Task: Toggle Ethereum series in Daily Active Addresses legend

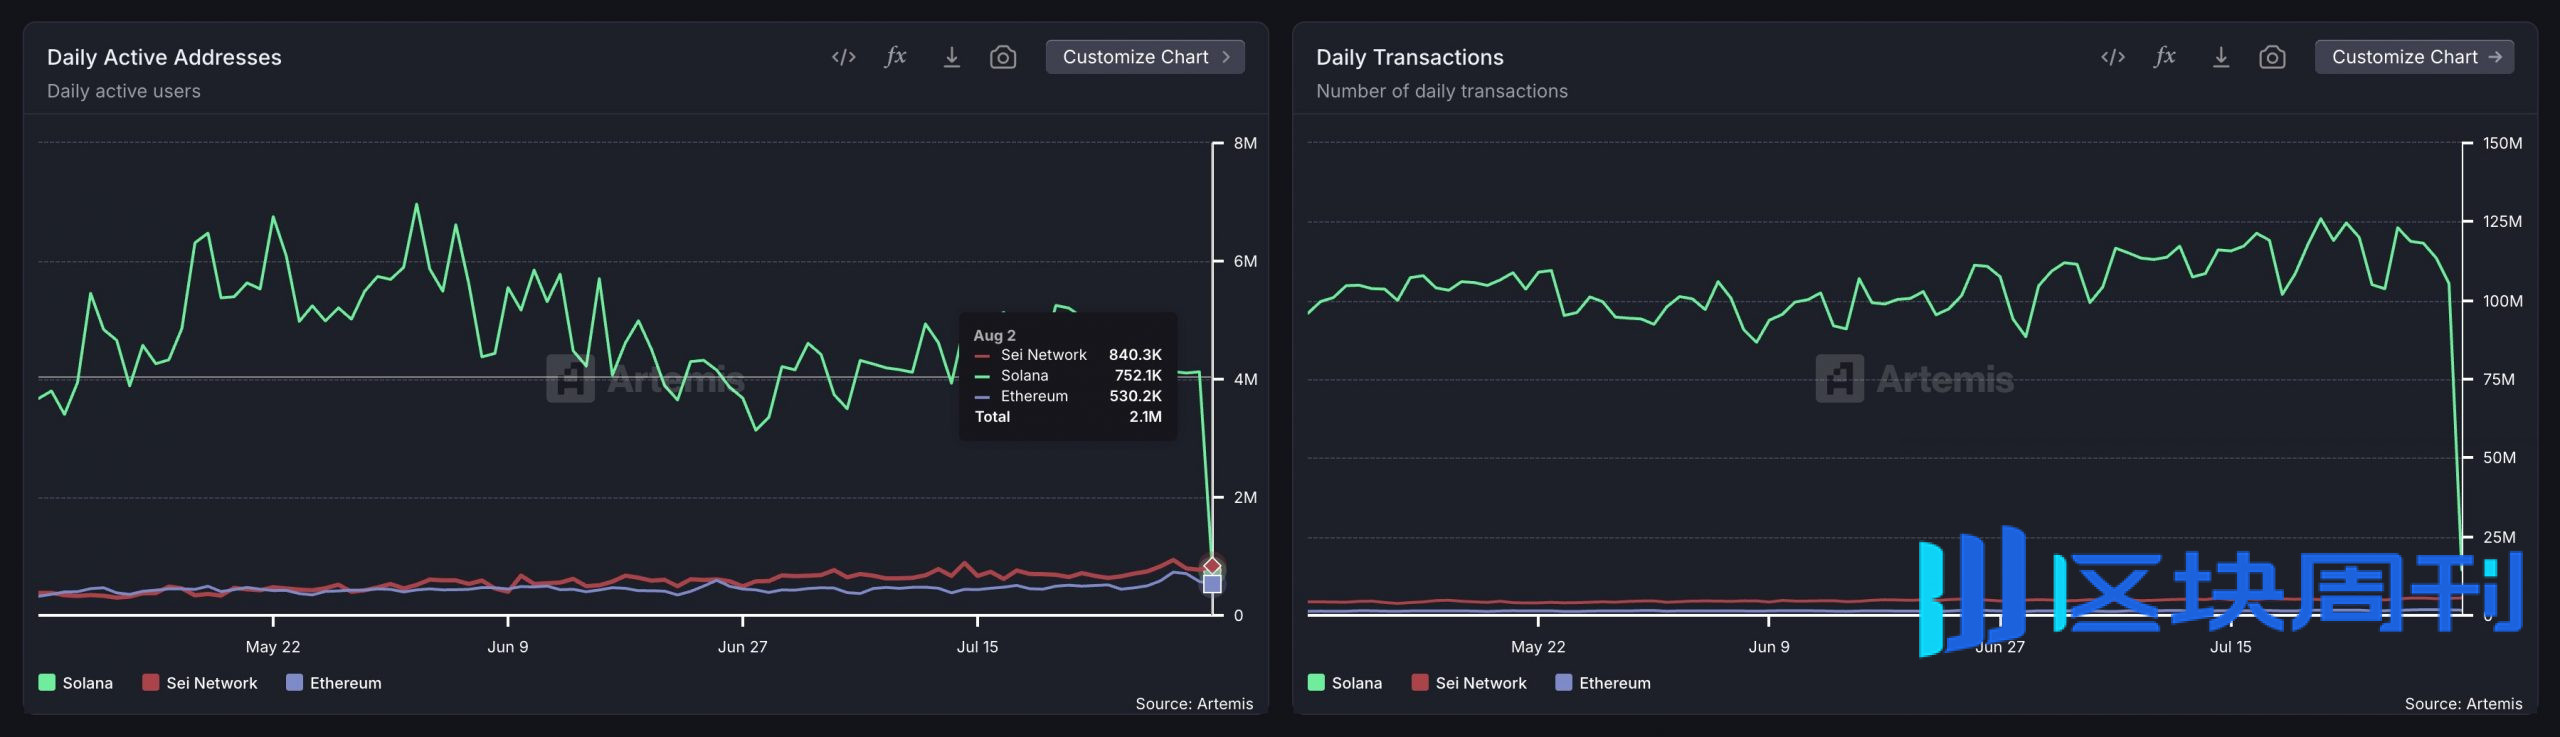Action: coord(334,683)
